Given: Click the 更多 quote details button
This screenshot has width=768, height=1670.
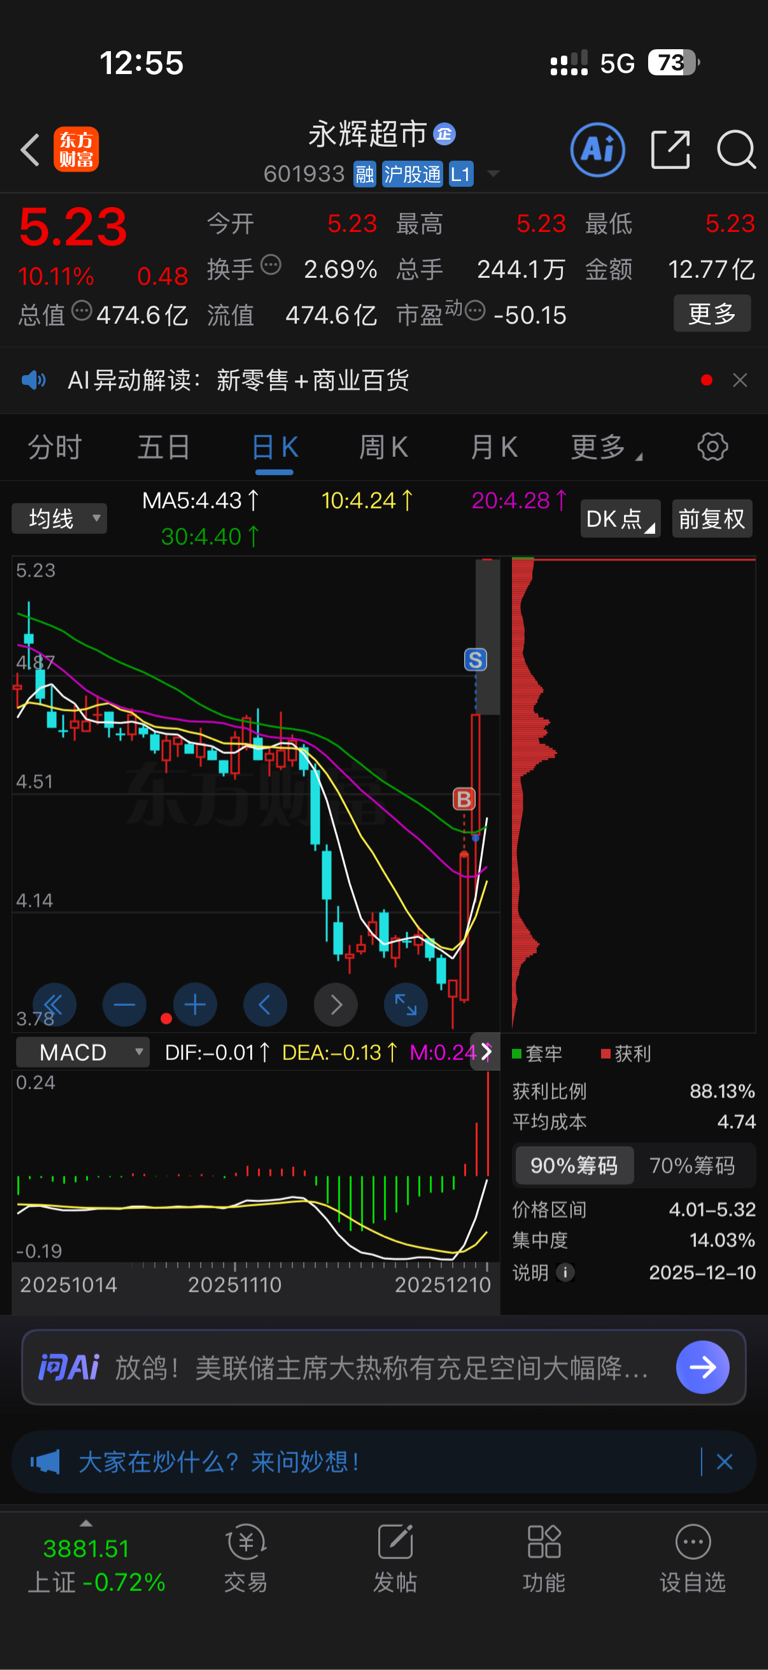Looking at the screenshot, I should coord(712,314).
